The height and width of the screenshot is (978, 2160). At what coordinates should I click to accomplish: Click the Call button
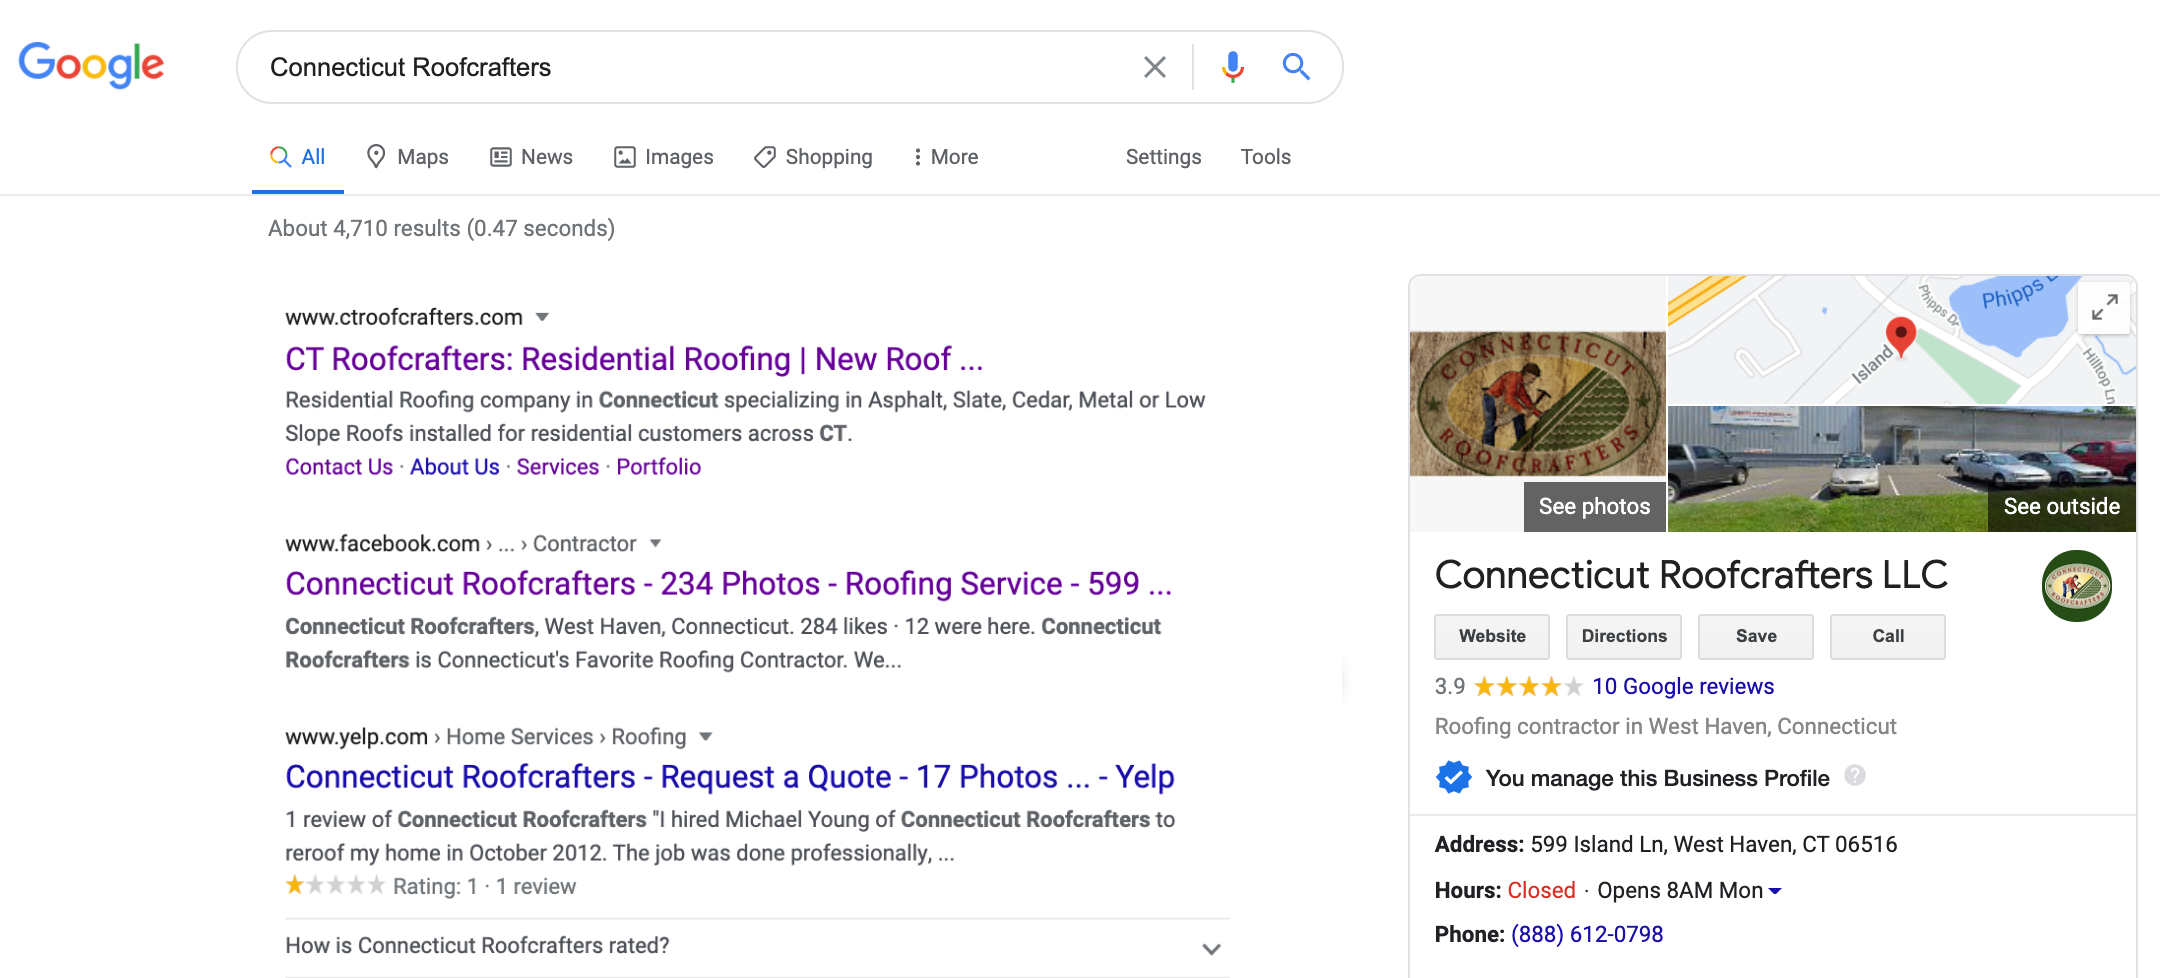tap(1888, 636)
